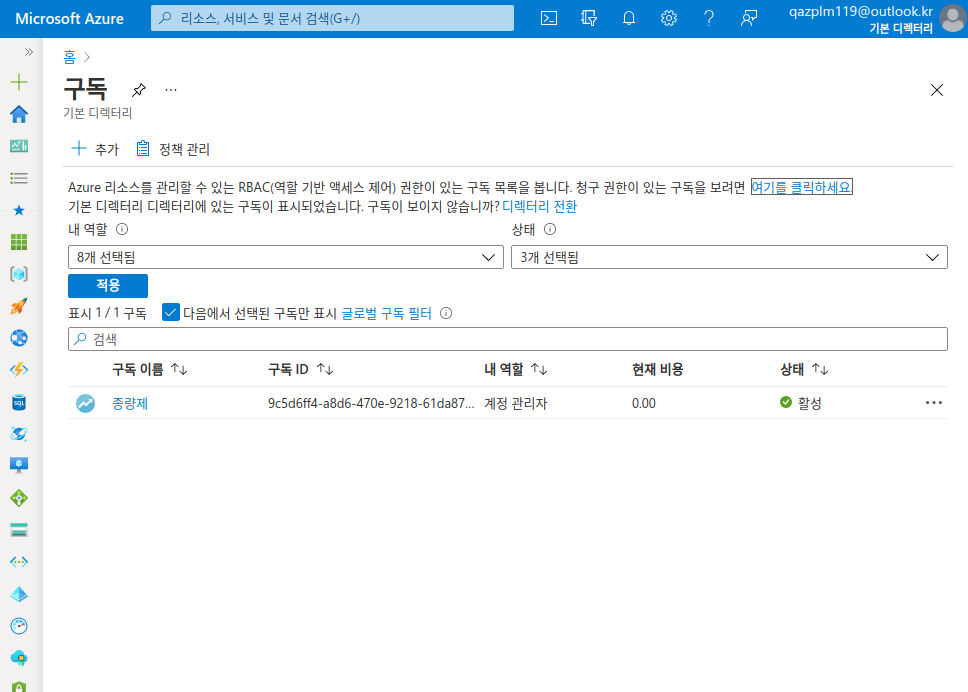Show info for global subscription filter

[446, 313]
